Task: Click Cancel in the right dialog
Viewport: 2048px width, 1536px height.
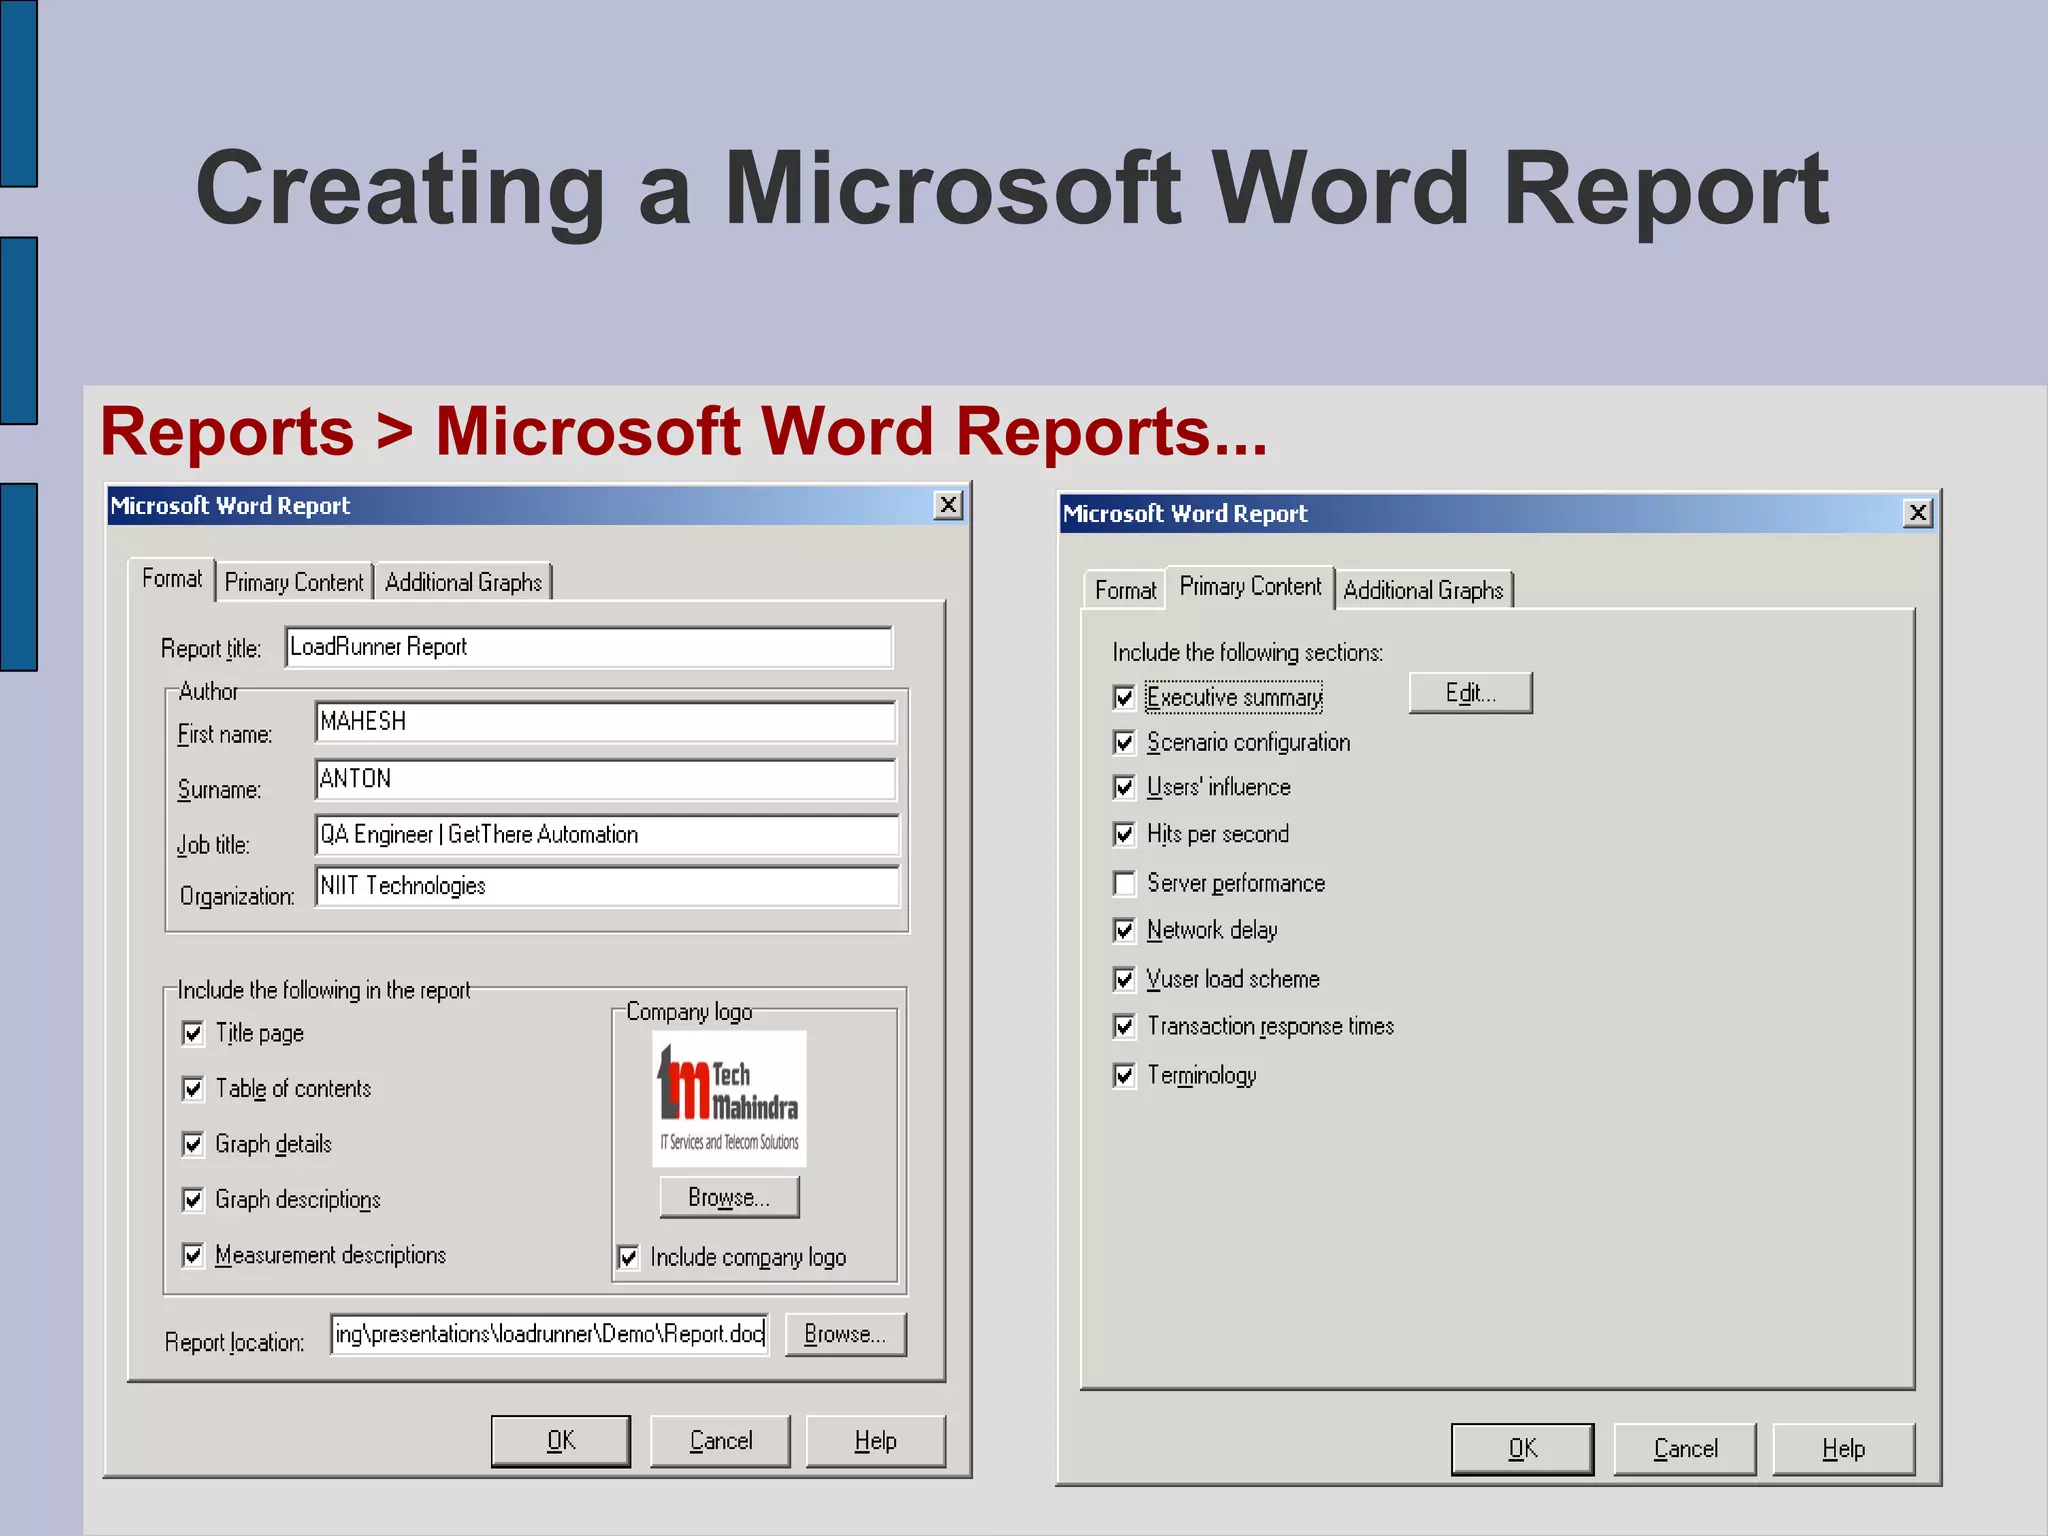Action: [1685, 1449]
